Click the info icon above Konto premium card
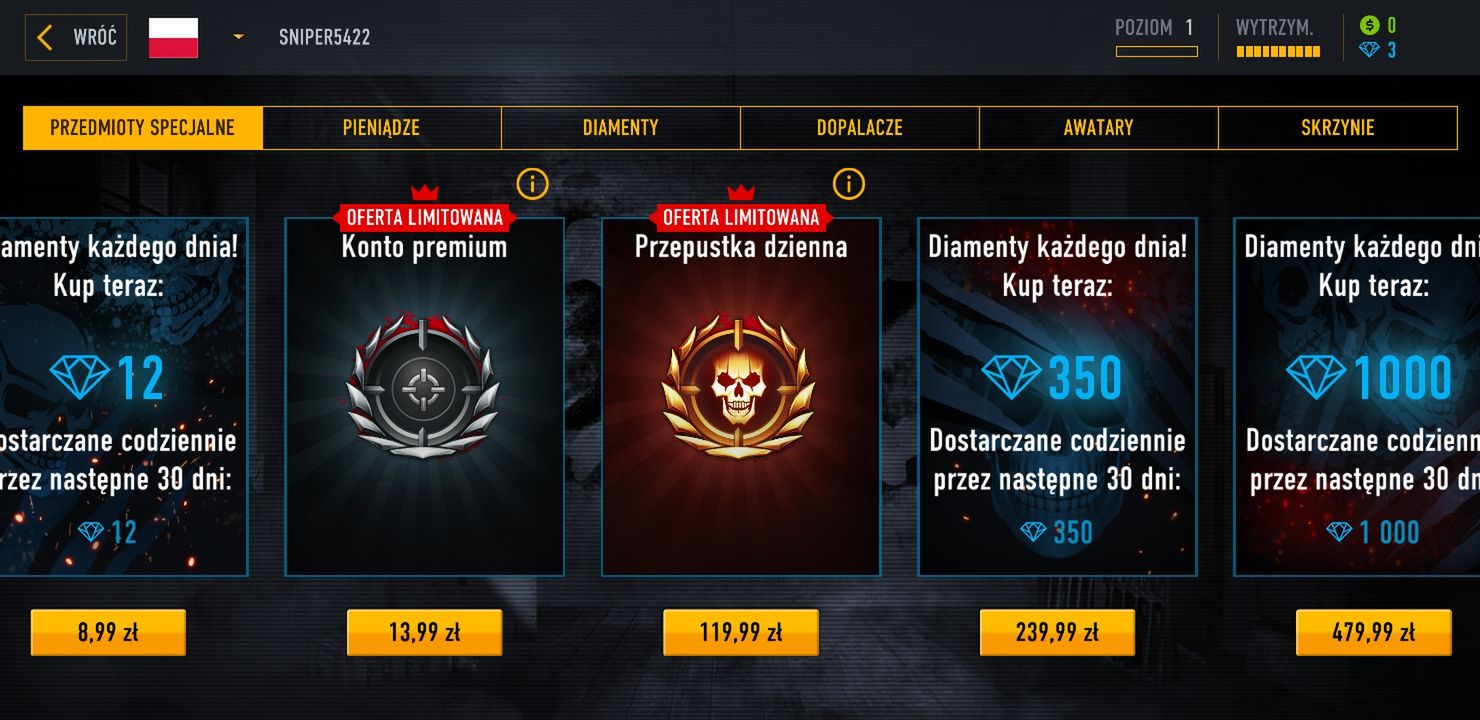 pos(532,184)
